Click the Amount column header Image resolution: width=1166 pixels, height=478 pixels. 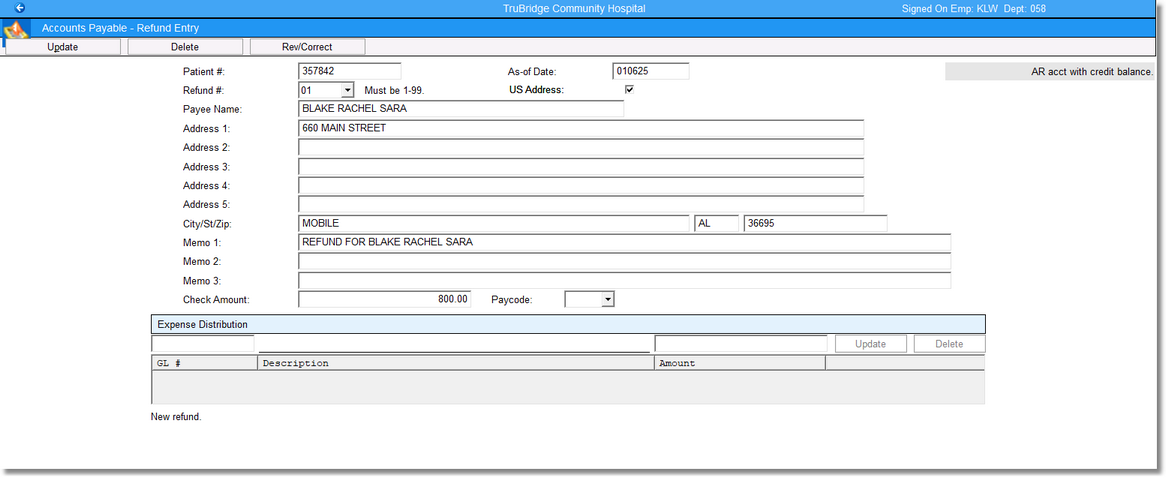pos(740,364)
